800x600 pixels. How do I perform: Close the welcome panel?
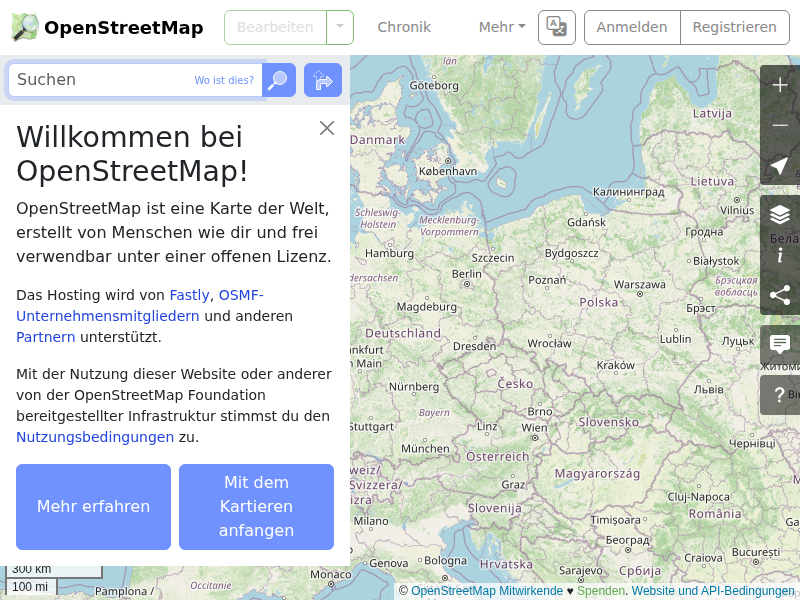click(327, 128)
